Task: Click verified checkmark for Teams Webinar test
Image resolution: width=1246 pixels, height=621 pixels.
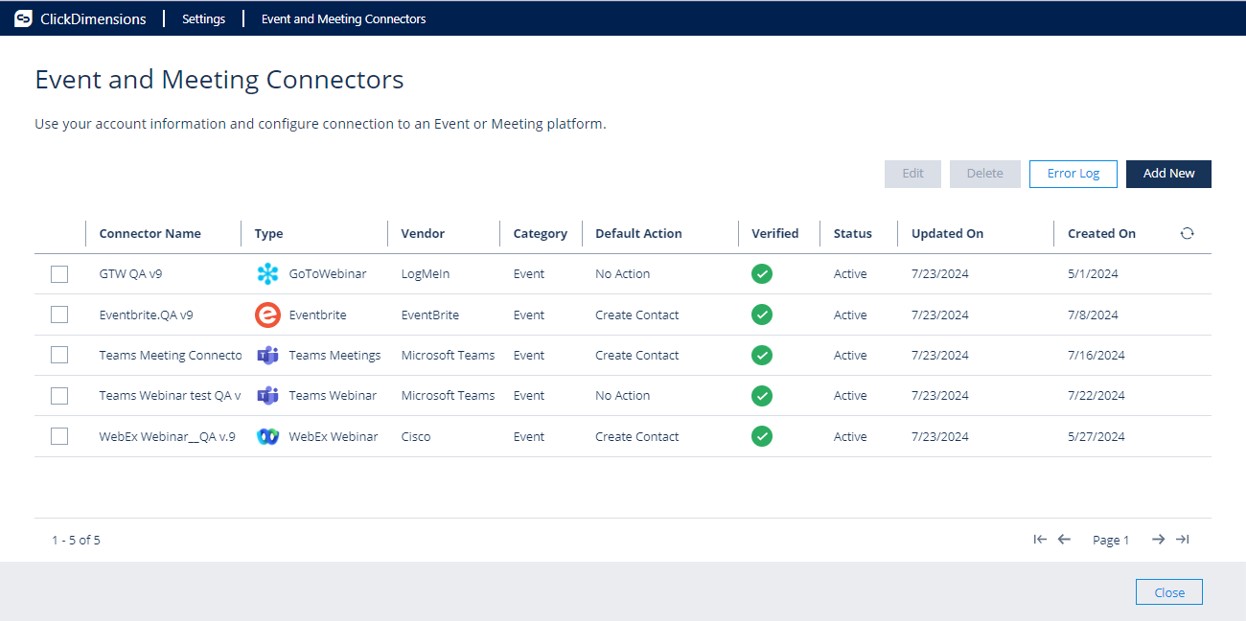Action: pos(762,396)
